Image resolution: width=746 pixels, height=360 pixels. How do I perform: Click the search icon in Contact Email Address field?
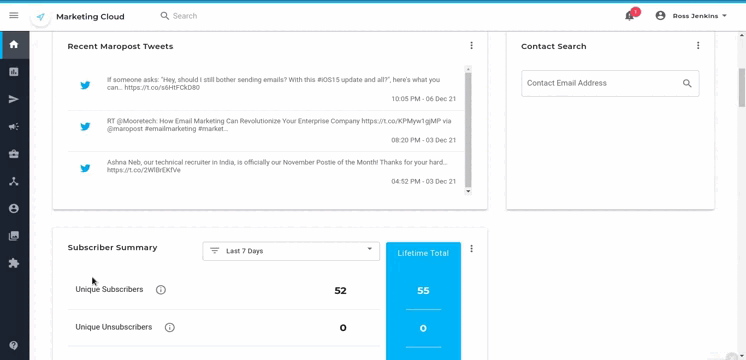click(x=687, y=83)
